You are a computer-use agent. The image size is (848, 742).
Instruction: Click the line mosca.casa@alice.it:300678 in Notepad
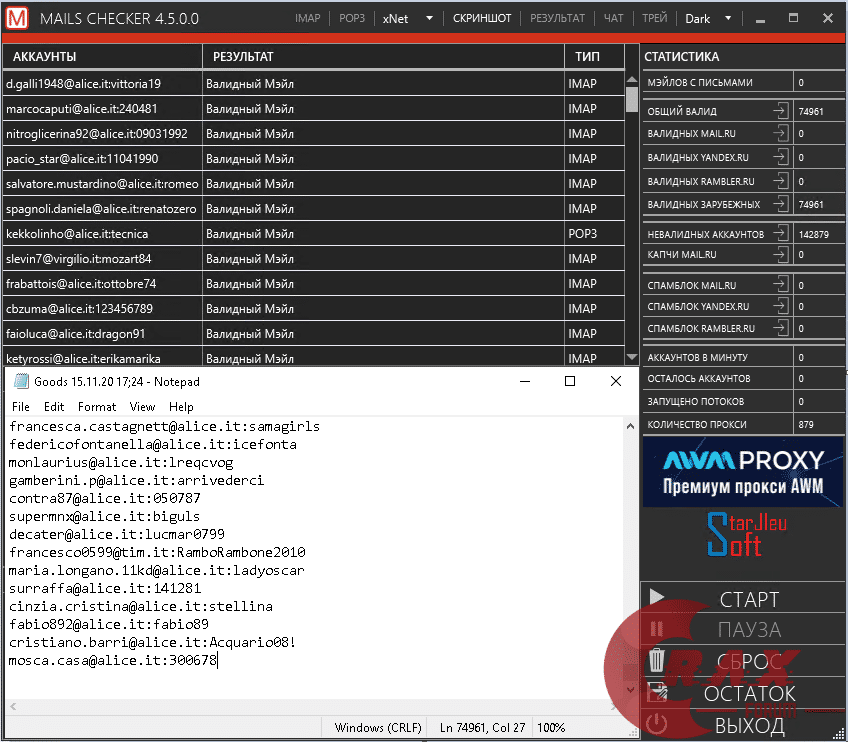pos(112,660)
